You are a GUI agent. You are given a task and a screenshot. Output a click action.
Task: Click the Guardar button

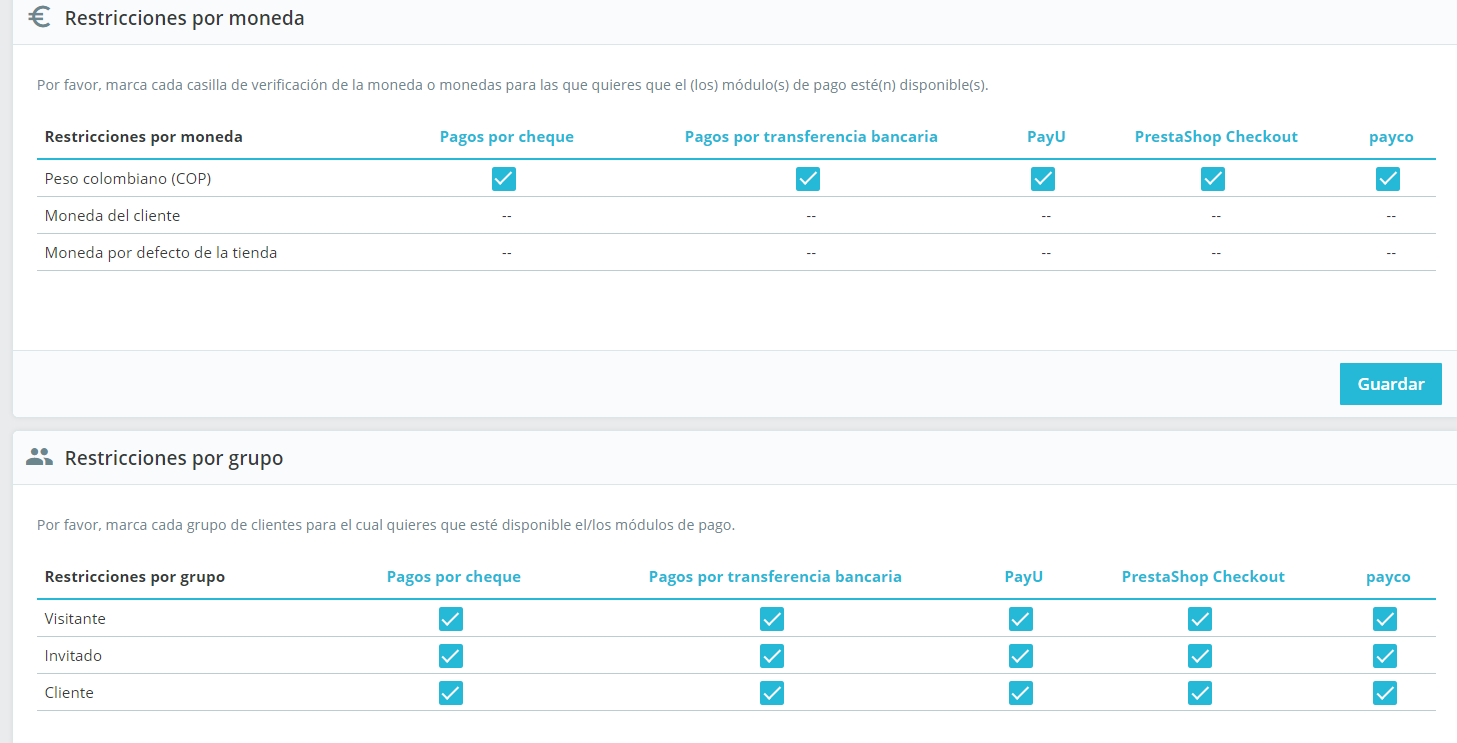(1390, 384)
